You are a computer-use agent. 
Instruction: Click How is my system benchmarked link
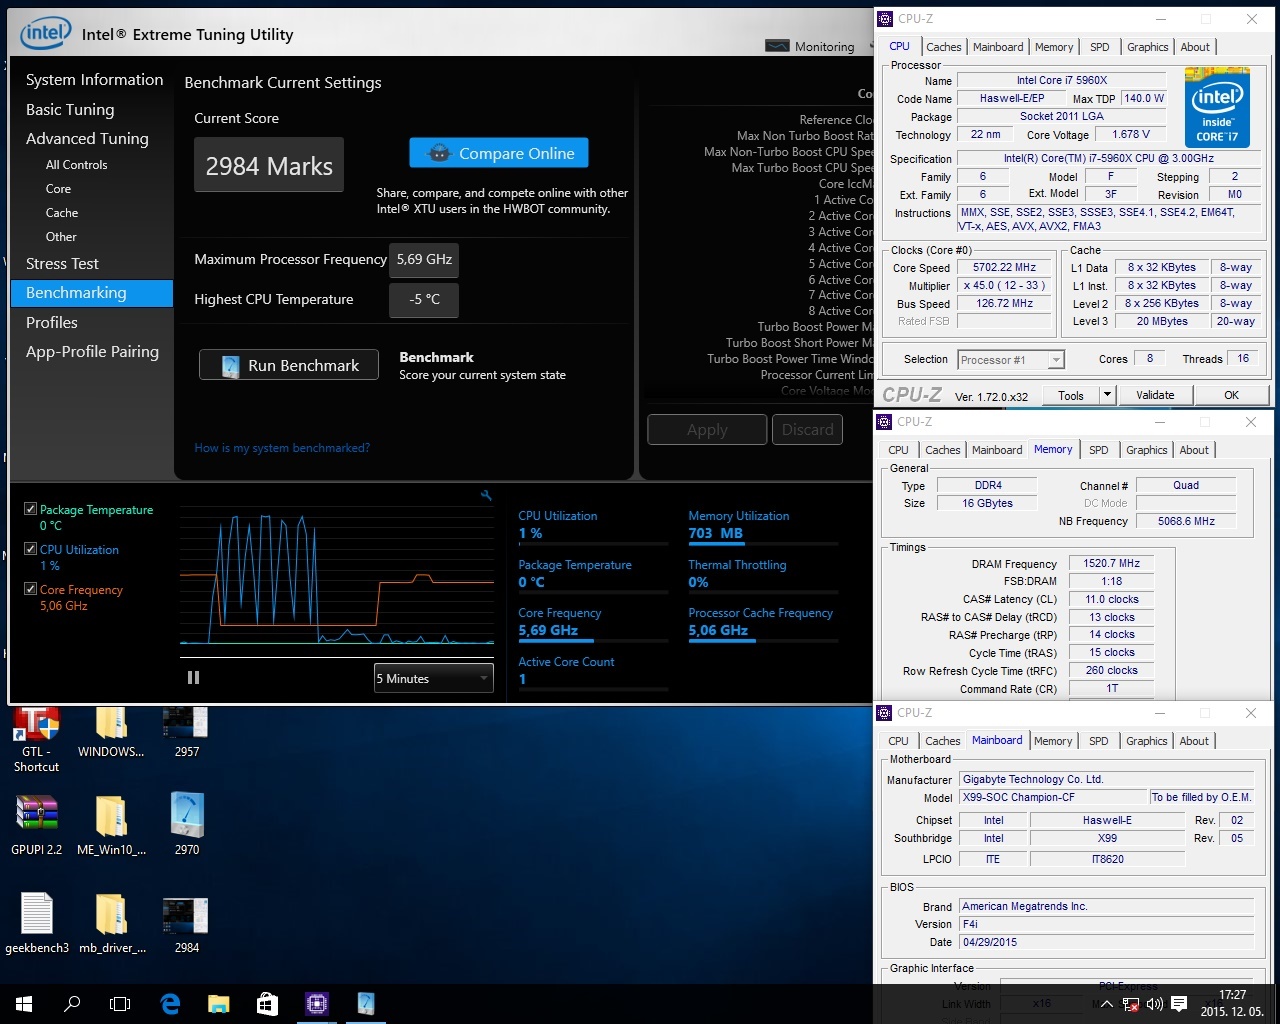coord(282,448)
